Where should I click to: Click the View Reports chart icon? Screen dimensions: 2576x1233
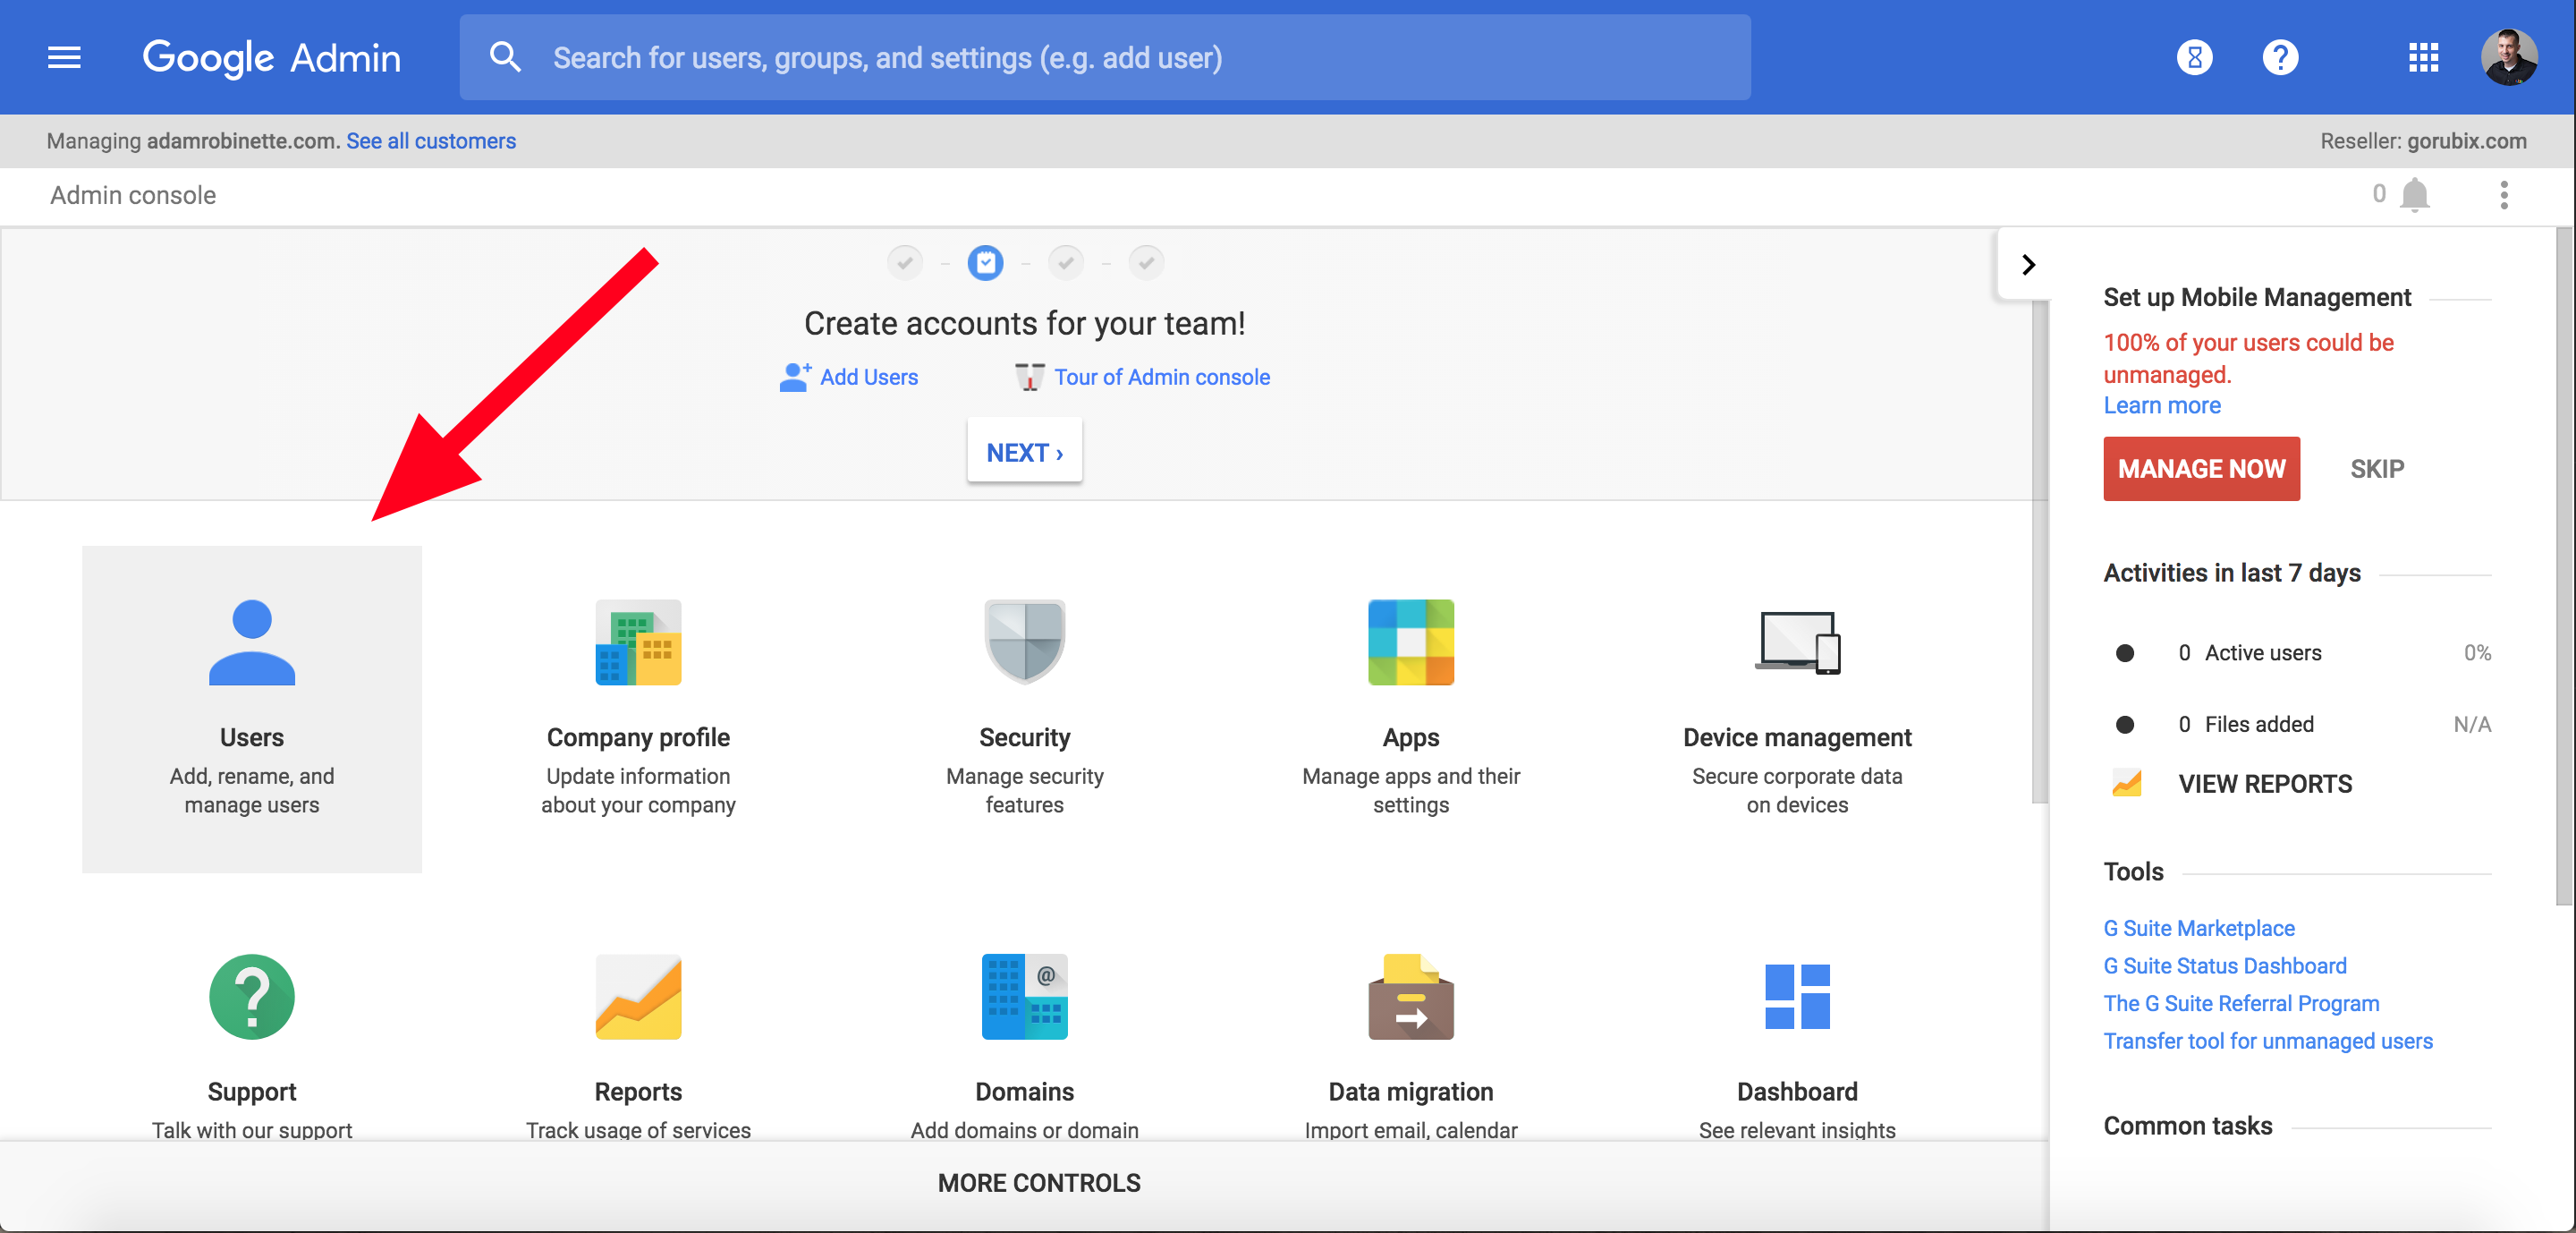(2127, 783)
